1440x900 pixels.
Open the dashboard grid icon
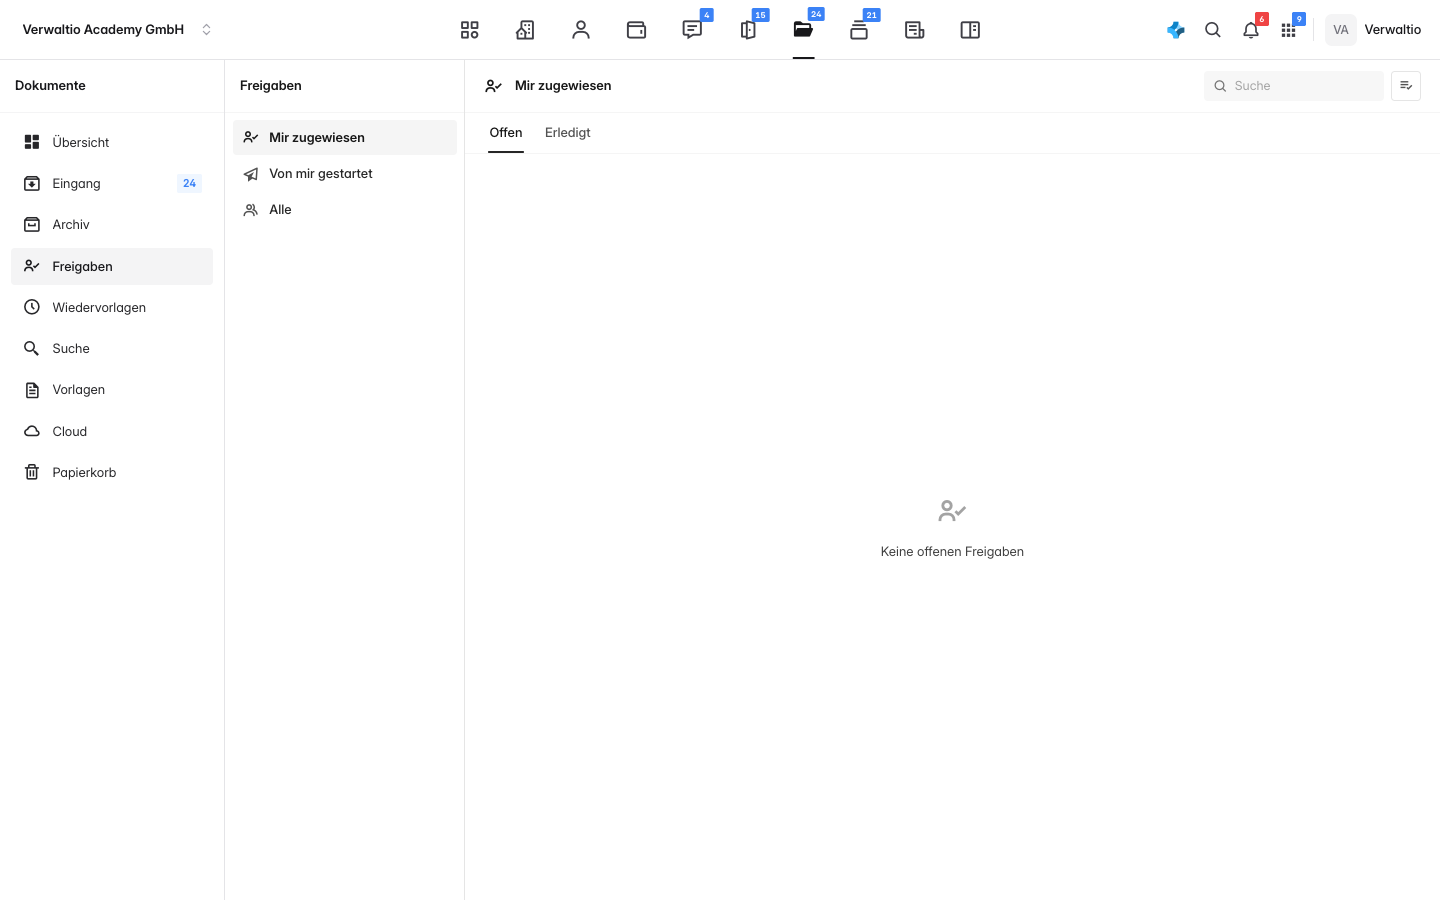pos(469,30)
